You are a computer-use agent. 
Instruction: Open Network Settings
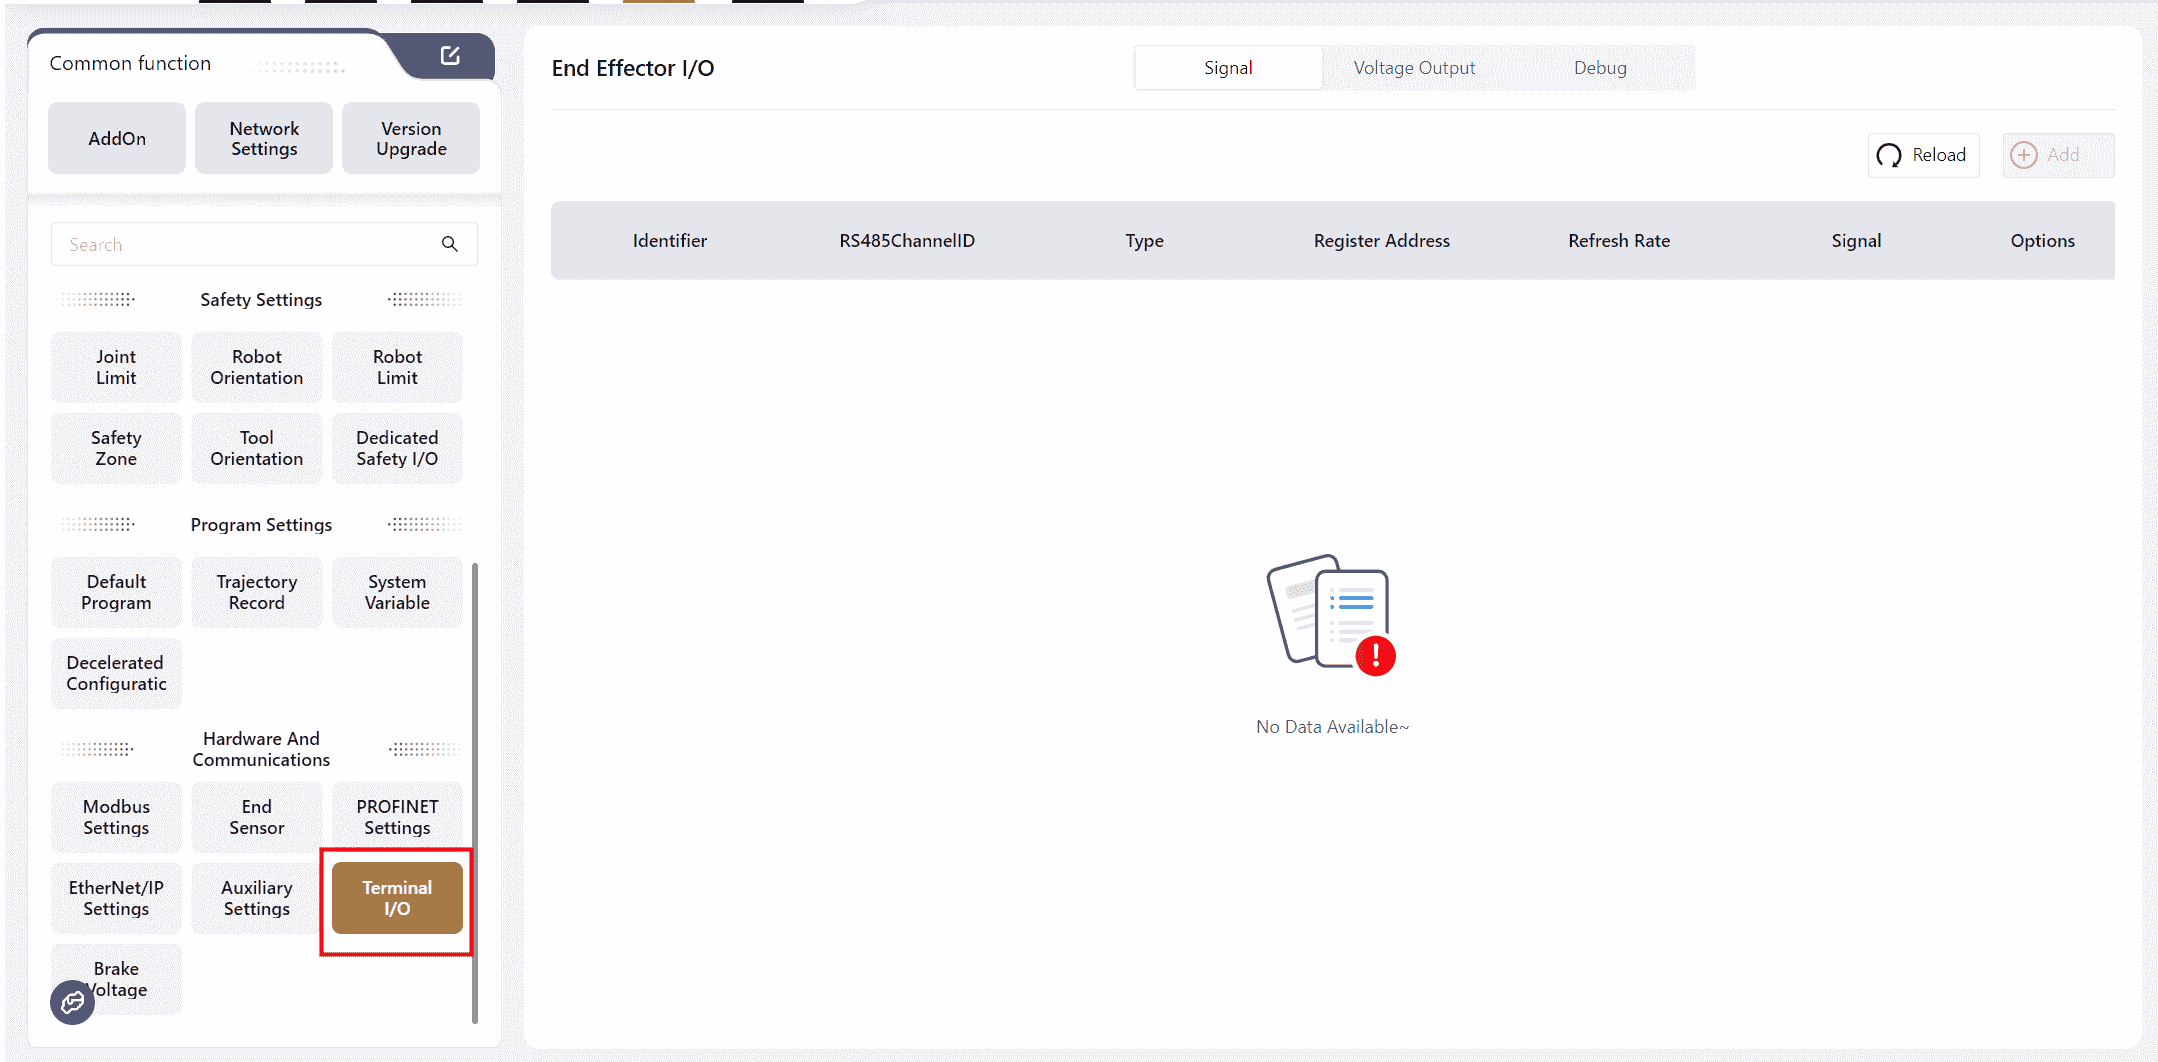pos(264,139)
